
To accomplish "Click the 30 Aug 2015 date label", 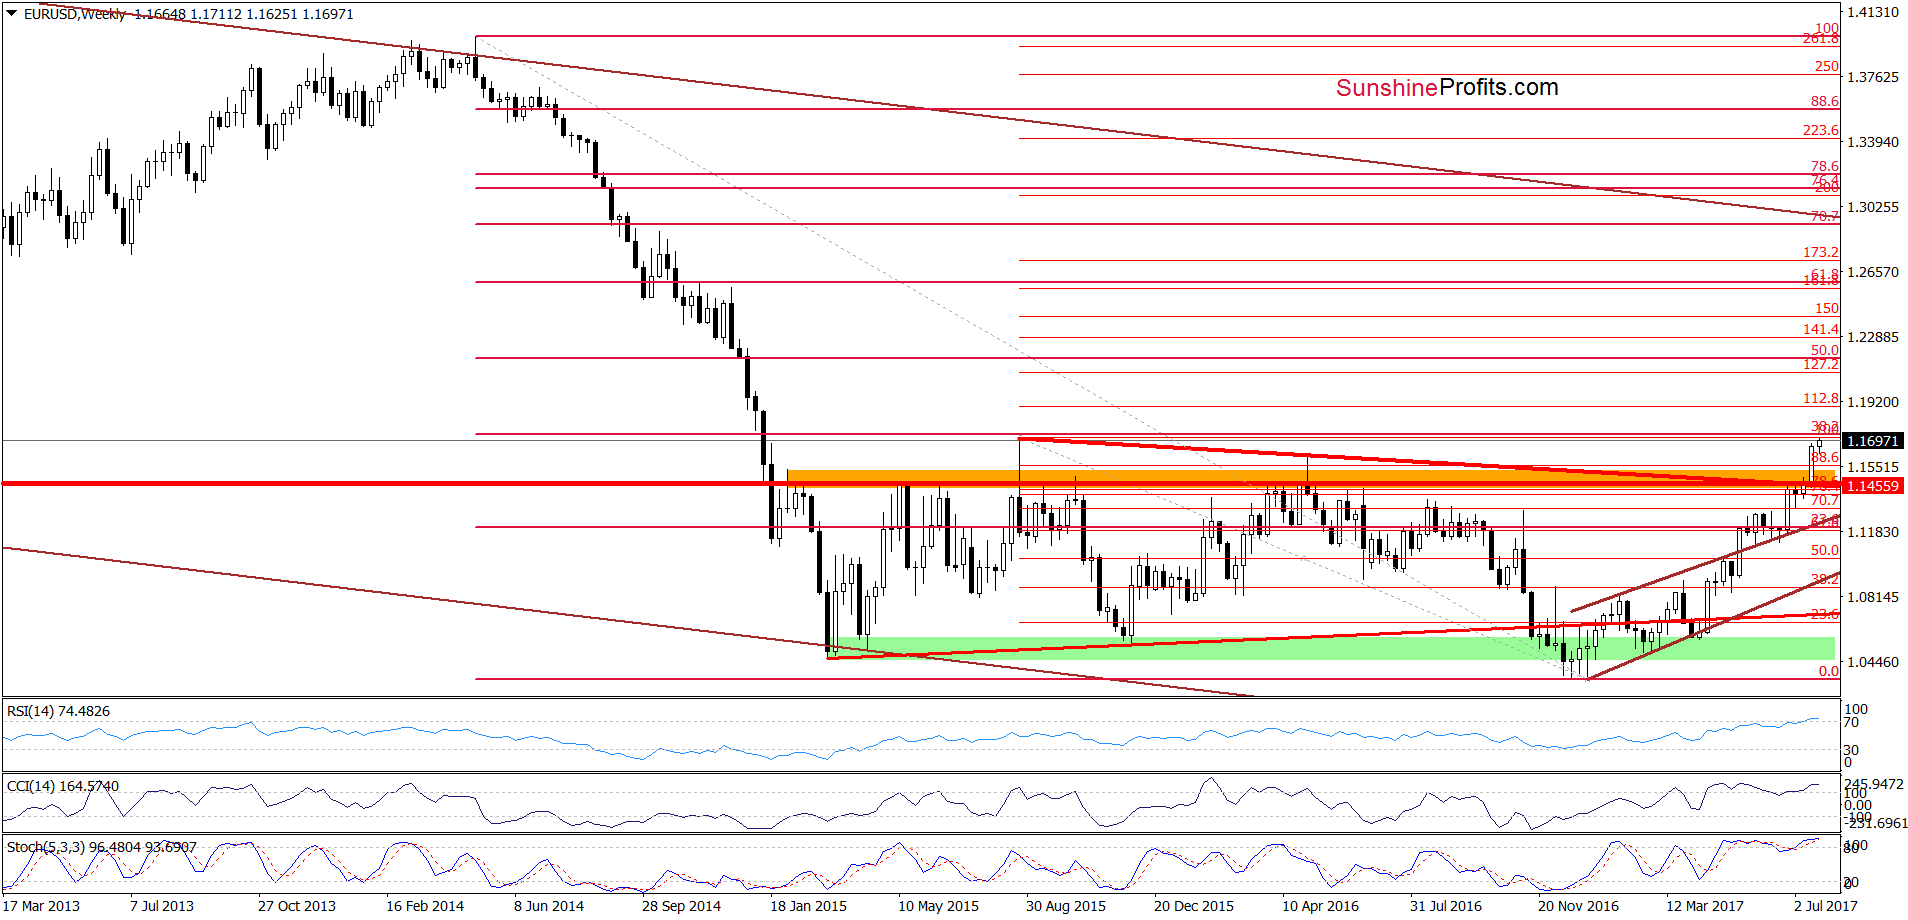I will (1066, 906).
